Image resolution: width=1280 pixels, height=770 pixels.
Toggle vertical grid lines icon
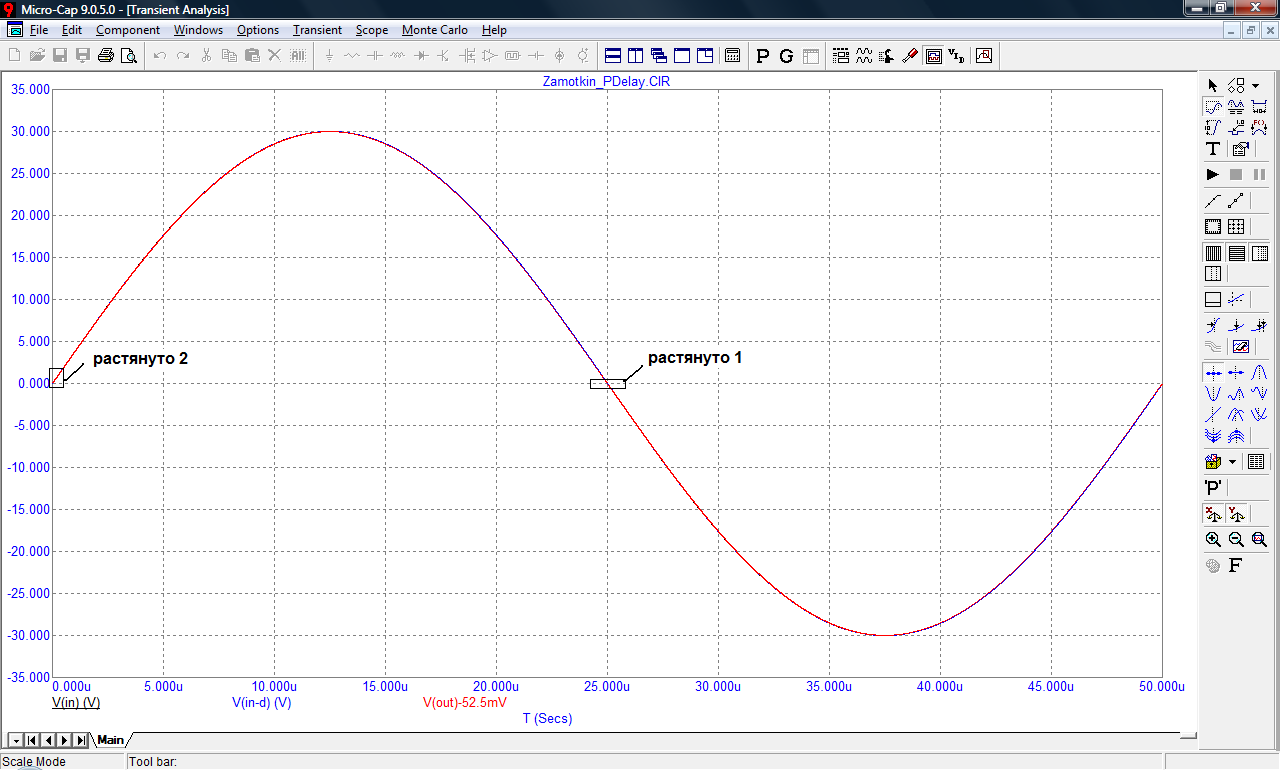(1213, 253)
